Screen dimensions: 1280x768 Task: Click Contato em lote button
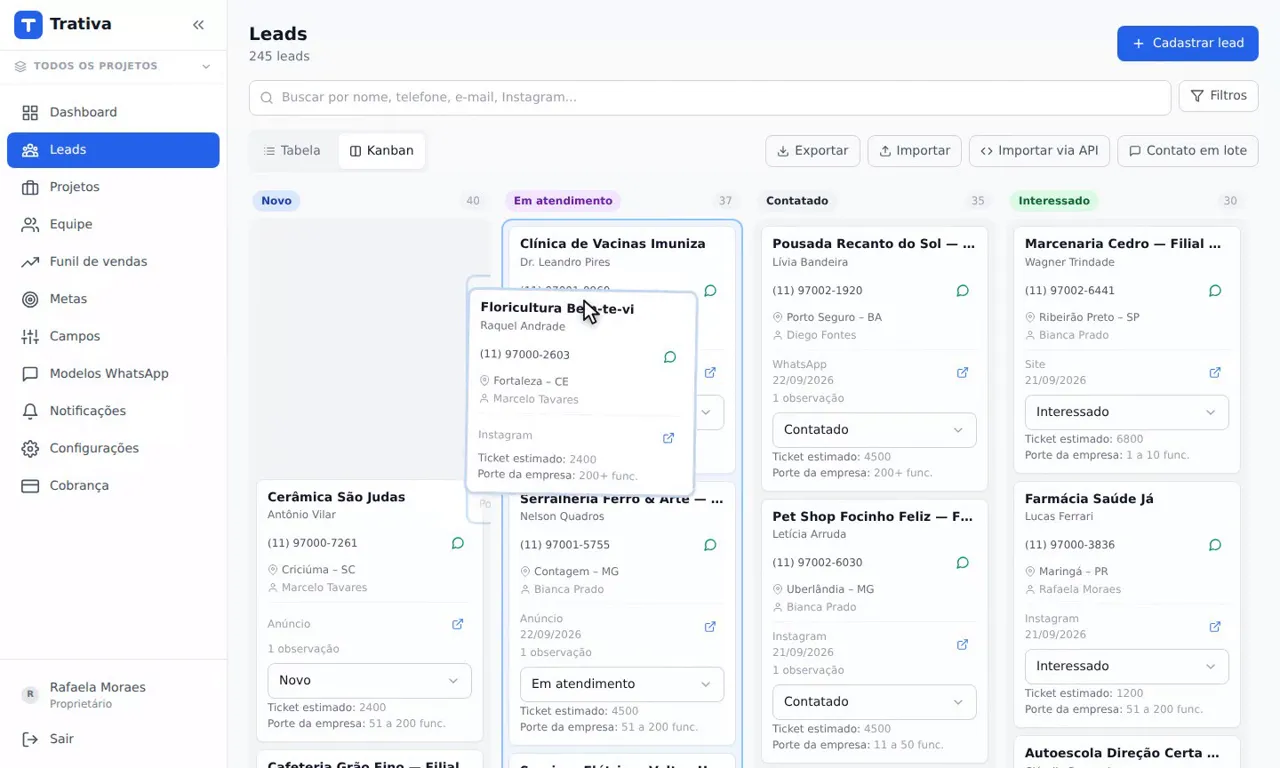[x=1187, y=151]
